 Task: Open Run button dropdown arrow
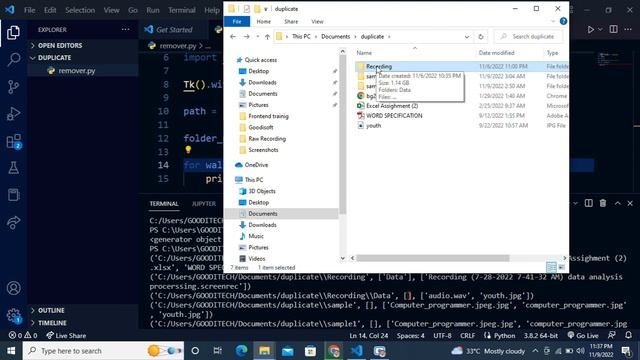click(600, 29)
